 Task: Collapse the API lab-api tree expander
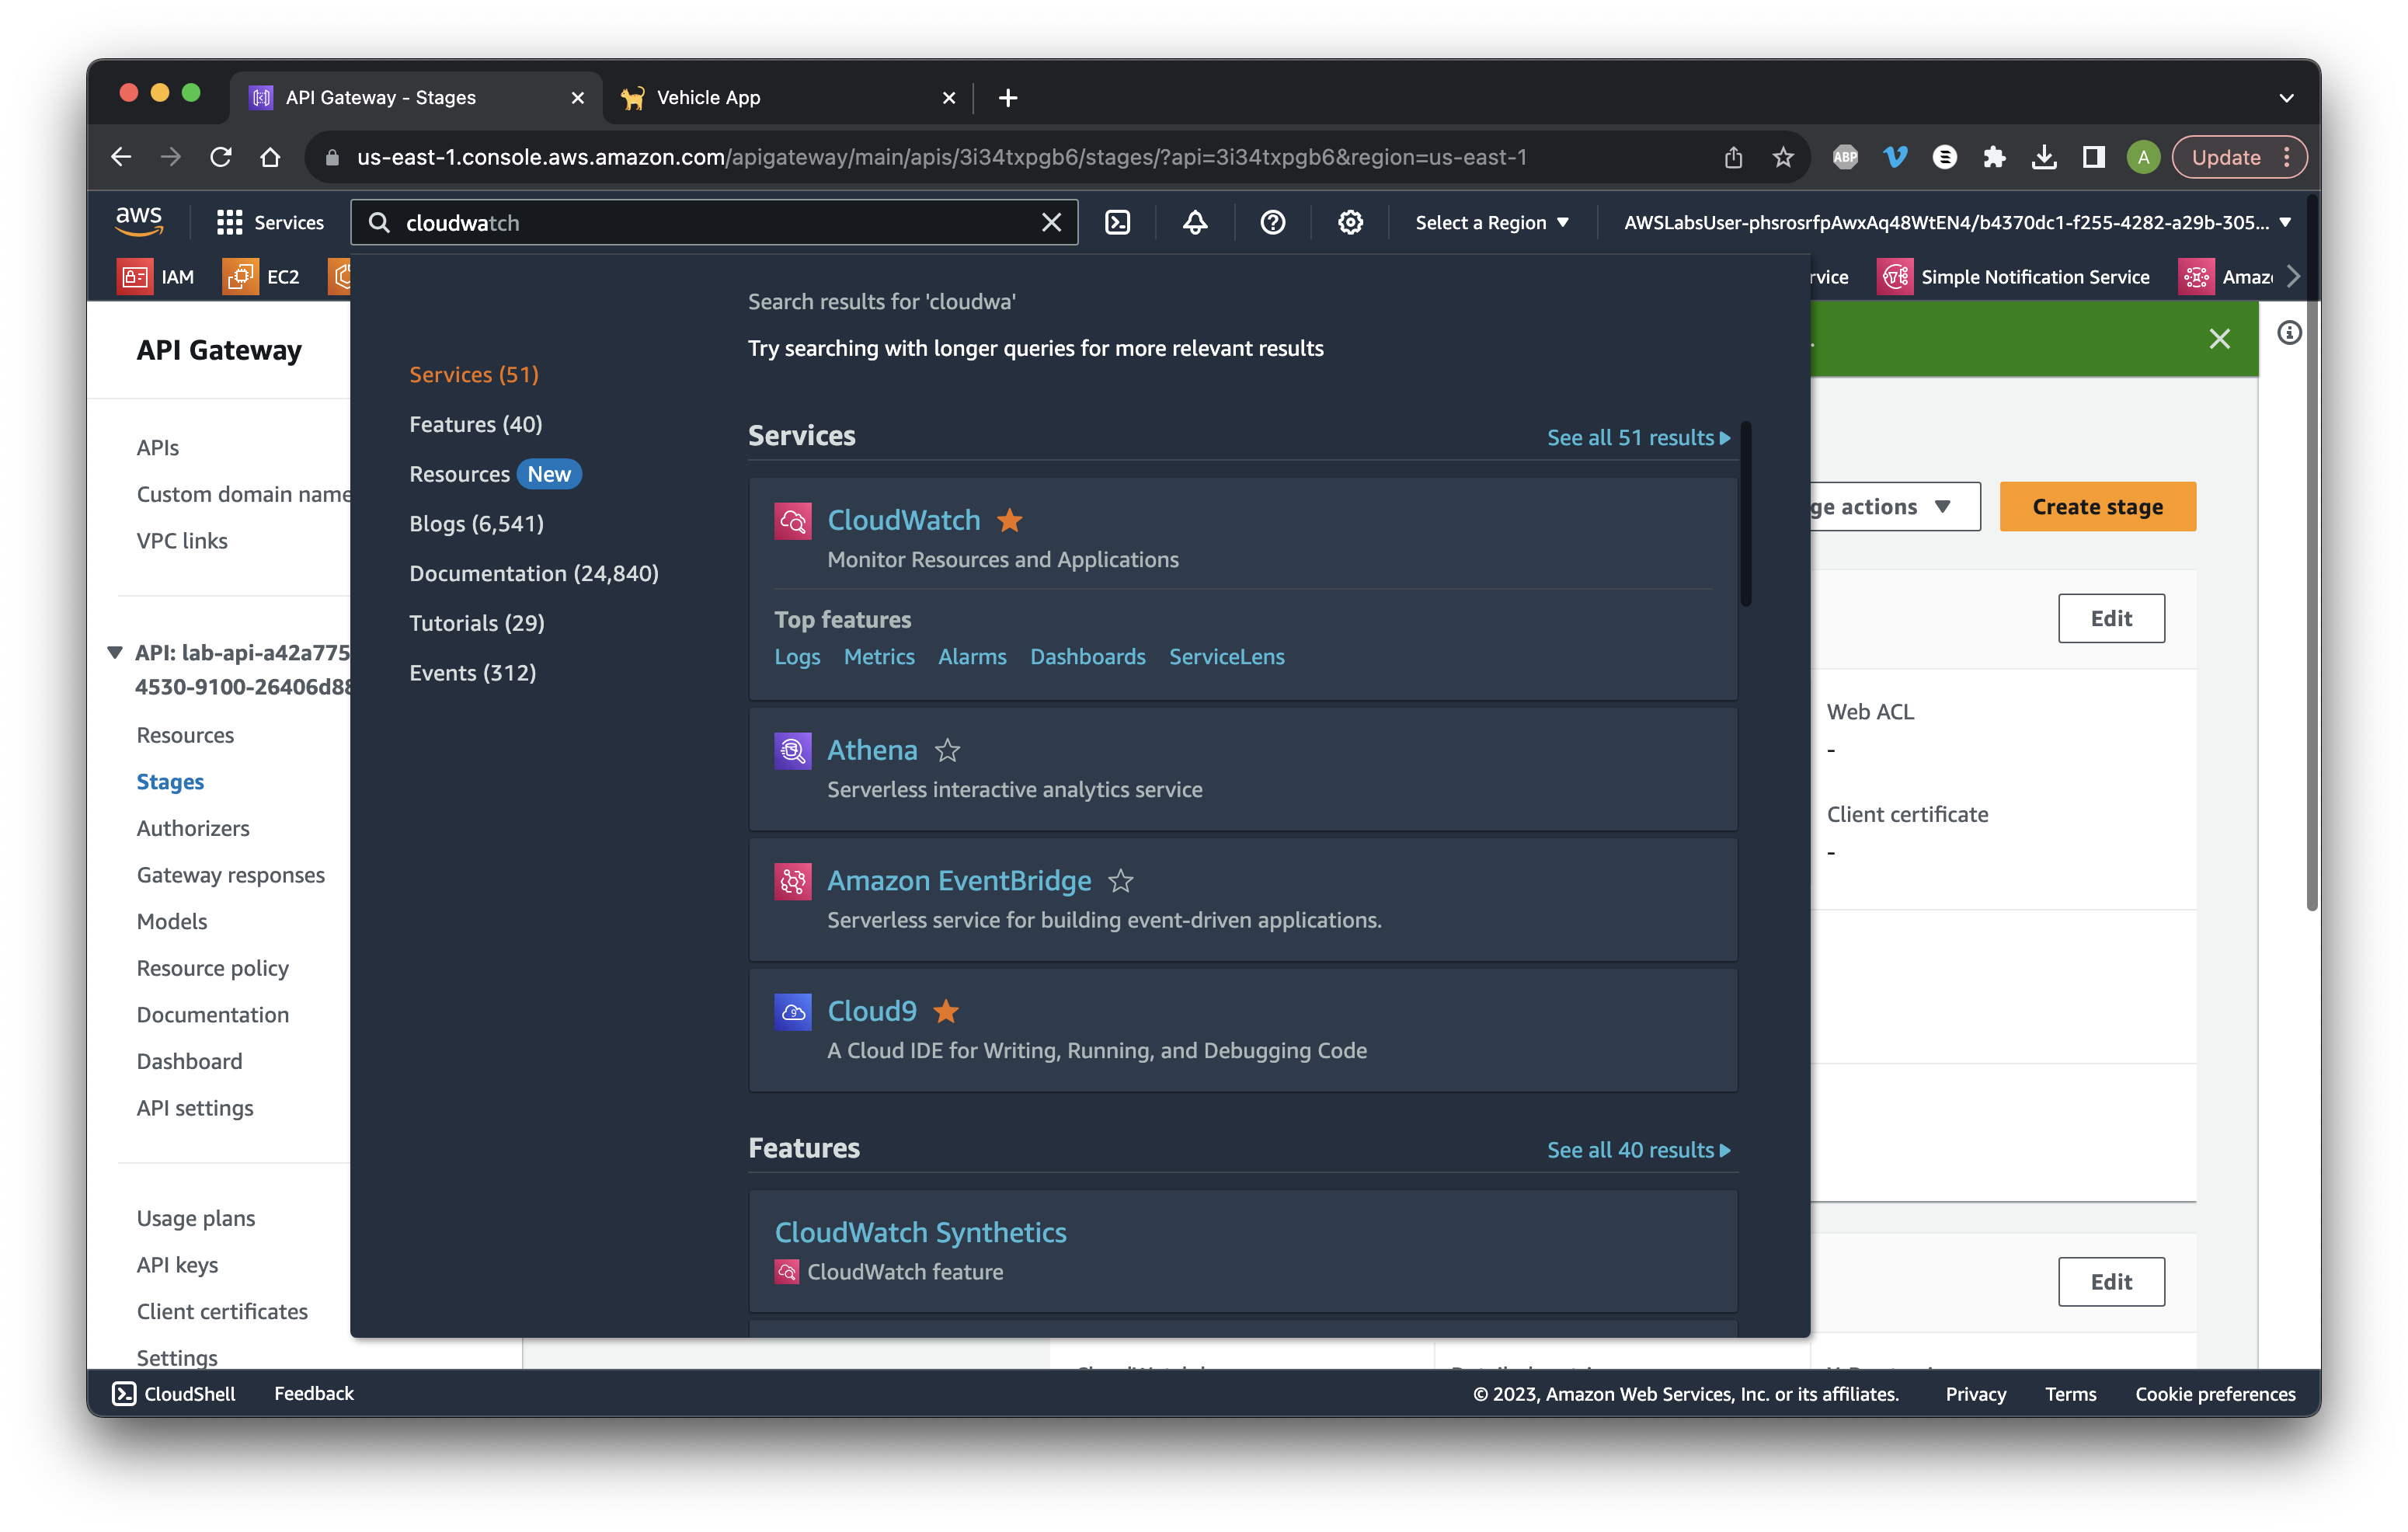pos(115,653)
